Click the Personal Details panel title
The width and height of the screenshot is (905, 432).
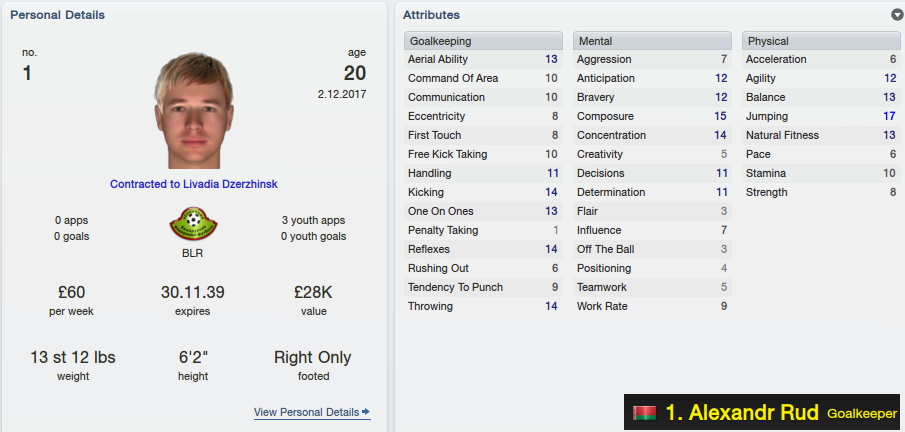click(x=58, y=15)
